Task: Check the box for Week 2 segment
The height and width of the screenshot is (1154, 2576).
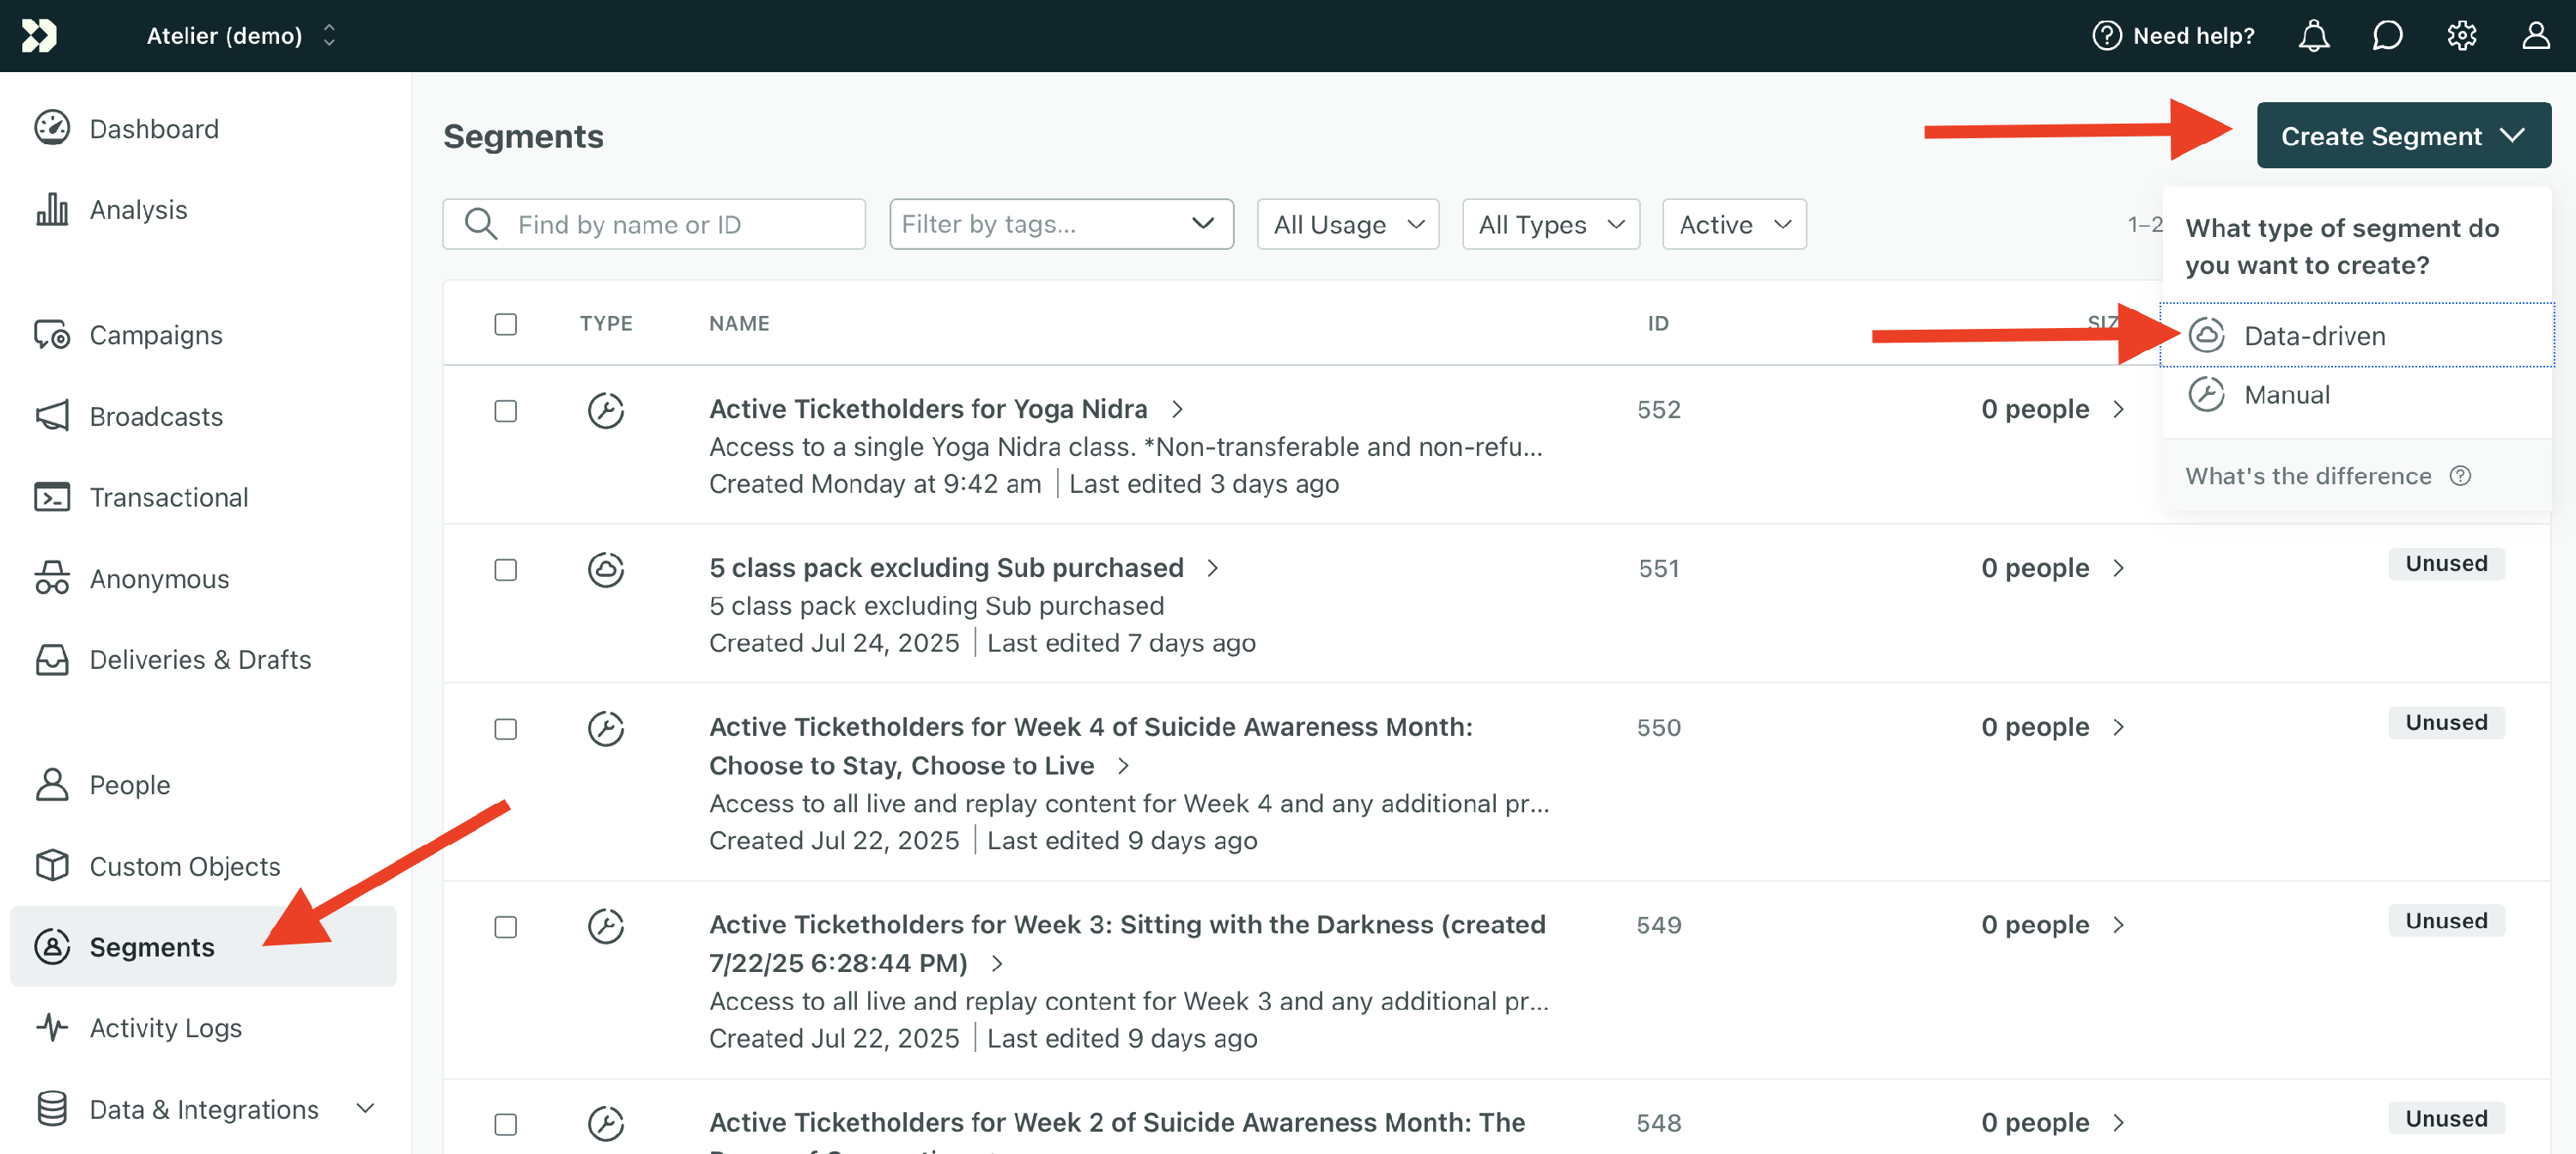Action: pos(506,1125)
